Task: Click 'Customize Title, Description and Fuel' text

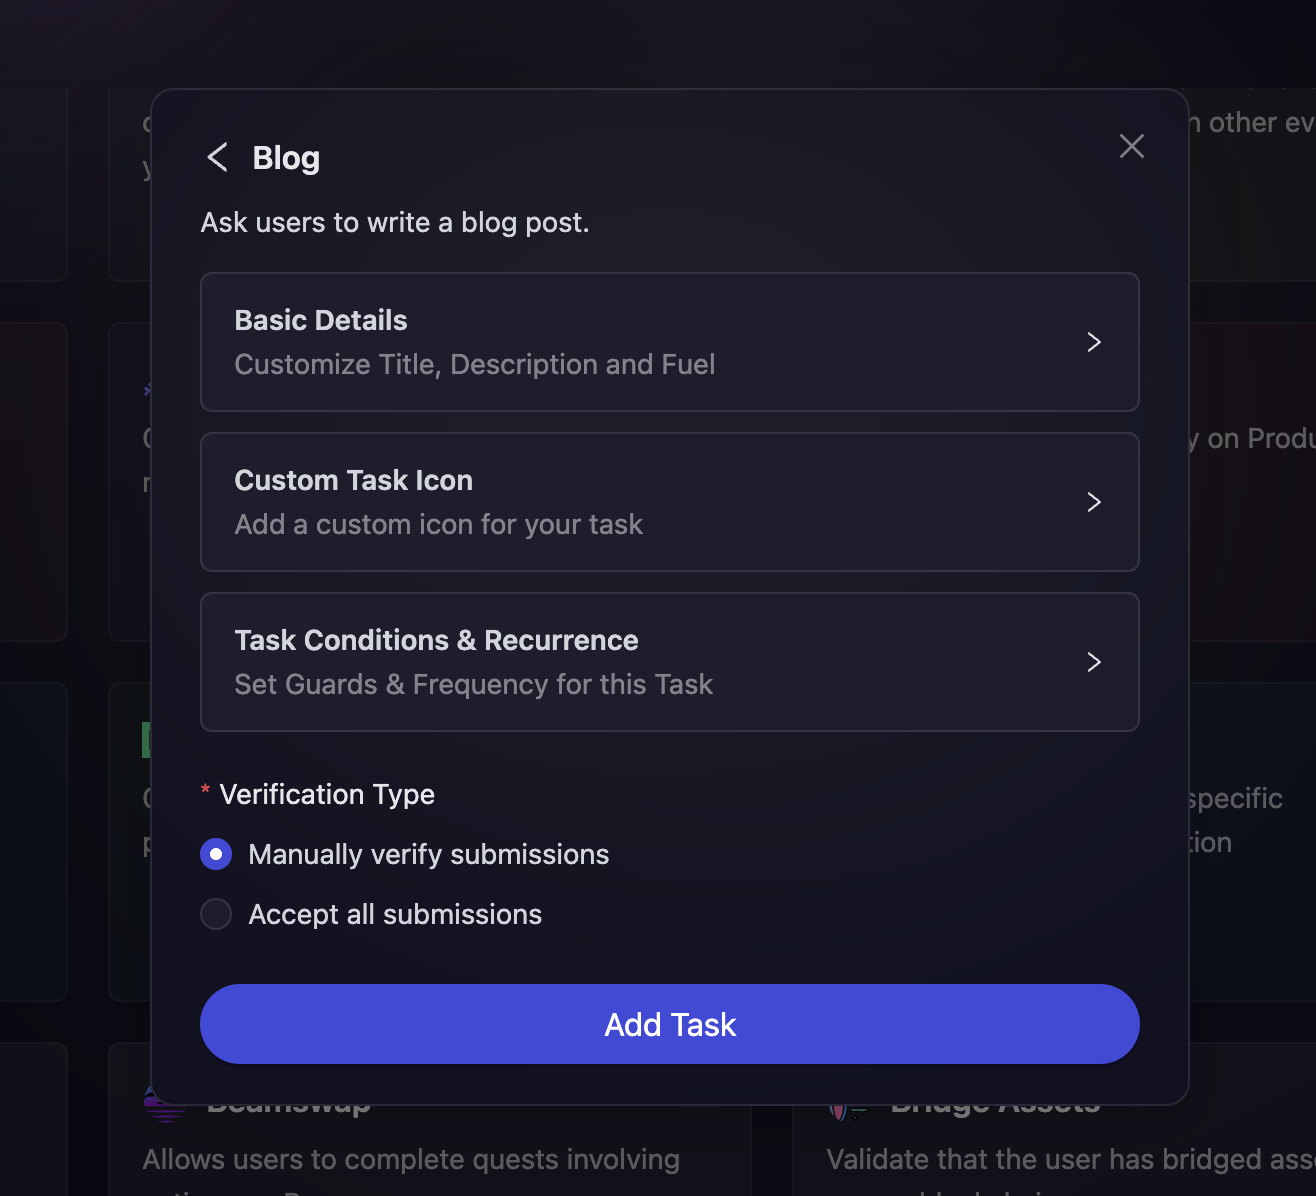Action: tap(474, 364)
